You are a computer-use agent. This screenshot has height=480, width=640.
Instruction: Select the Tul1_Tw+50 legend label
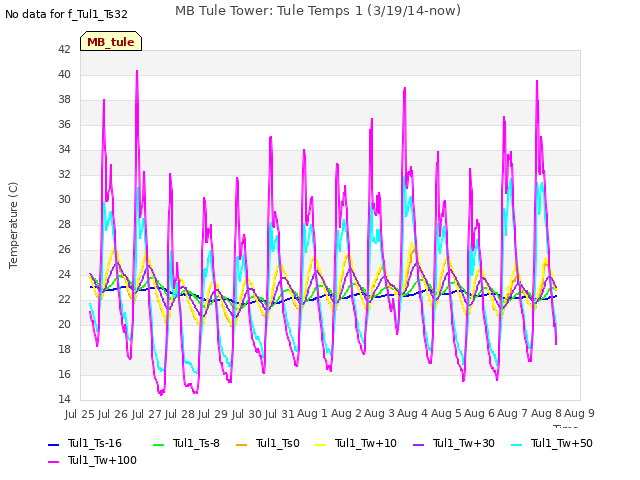562,443
